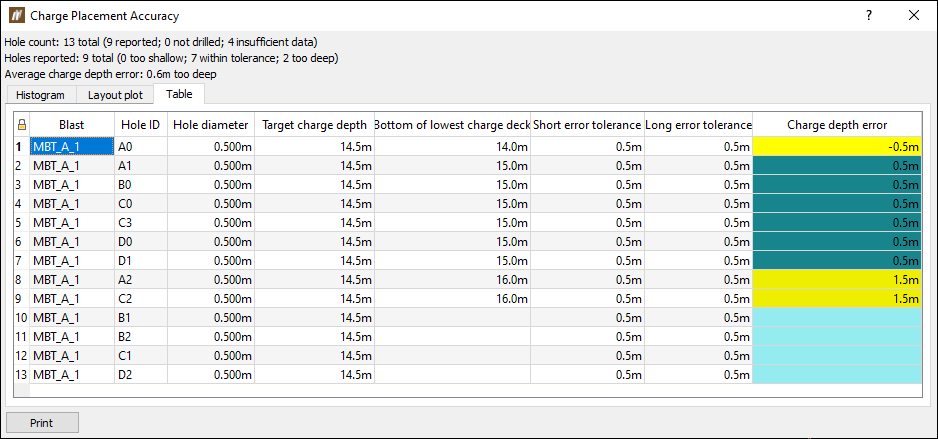The image size is (938, 439).
Task: Click the 16.0m lowest charge deck value for A2
Action: tap(452, 279)
